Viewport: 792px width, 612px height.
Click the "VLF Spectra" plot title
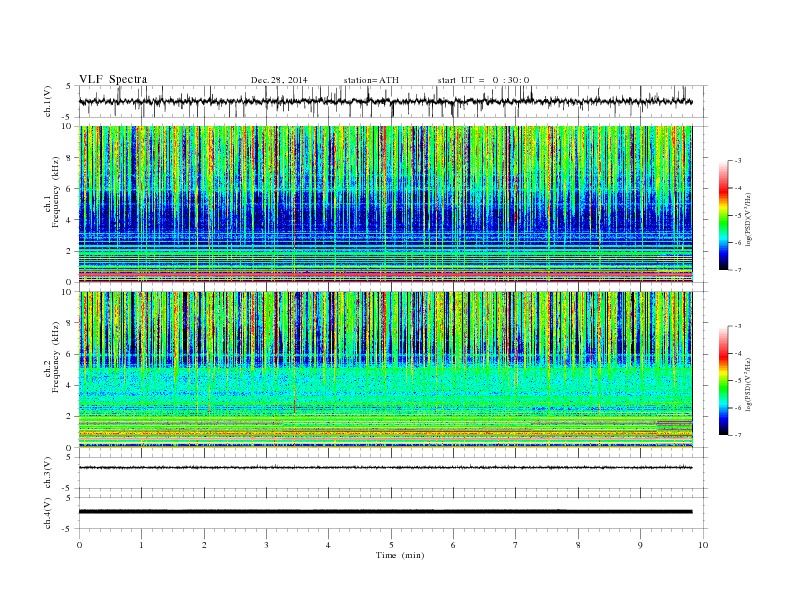[x=113, y=79]
